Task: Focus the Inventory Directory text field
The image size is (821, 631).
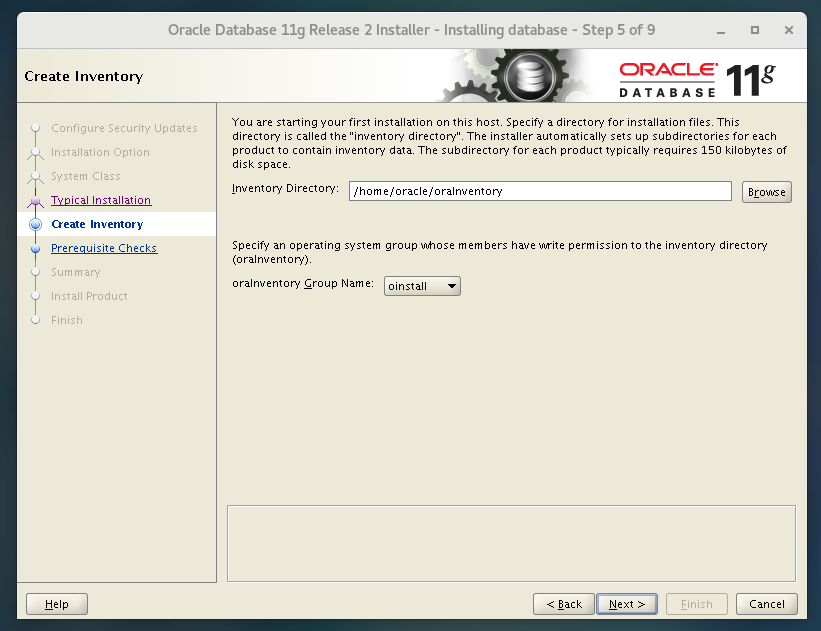Action: point(540,191)
